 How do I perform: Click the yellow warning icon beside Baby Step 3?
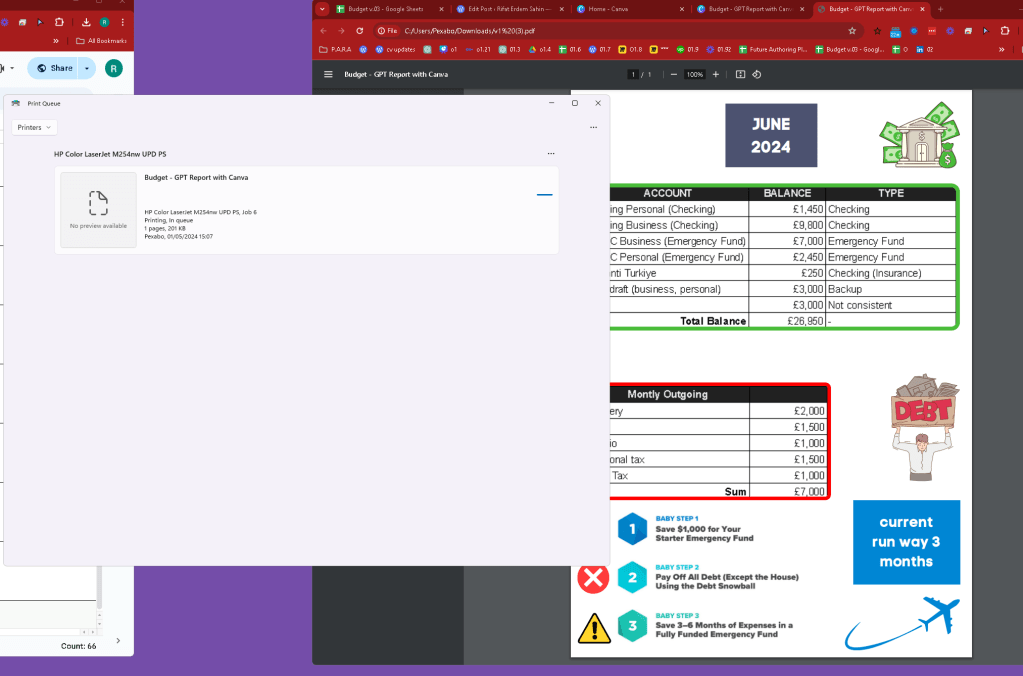(594, 628)
